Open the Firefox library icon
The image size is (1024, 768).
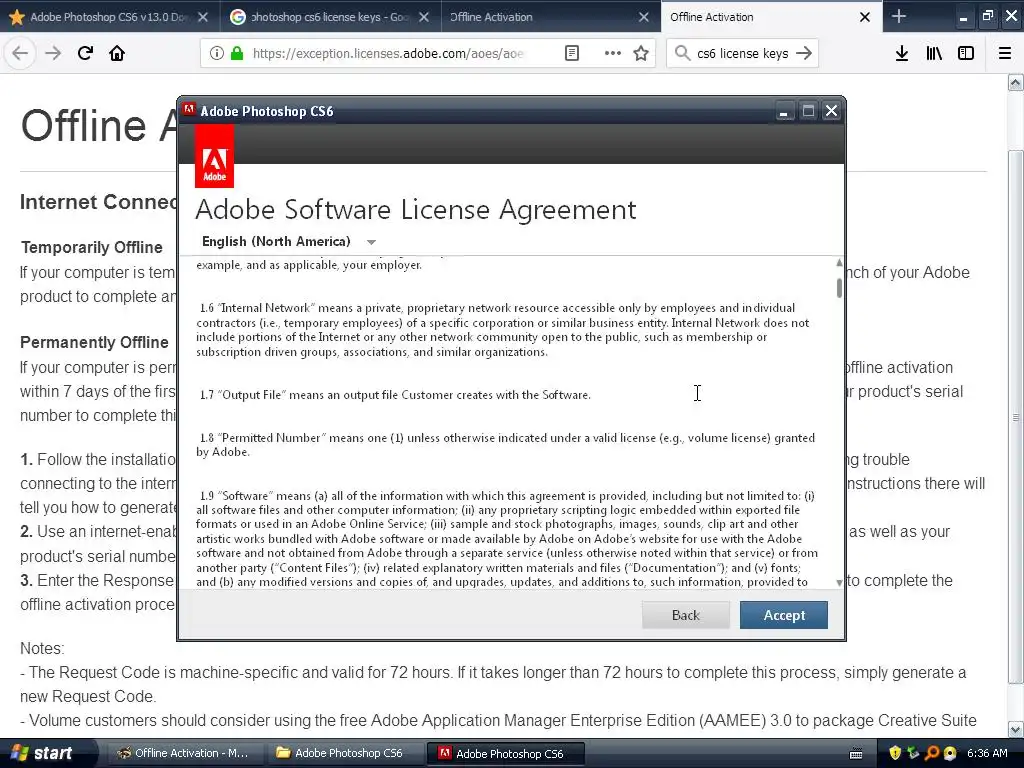(934, 53)
